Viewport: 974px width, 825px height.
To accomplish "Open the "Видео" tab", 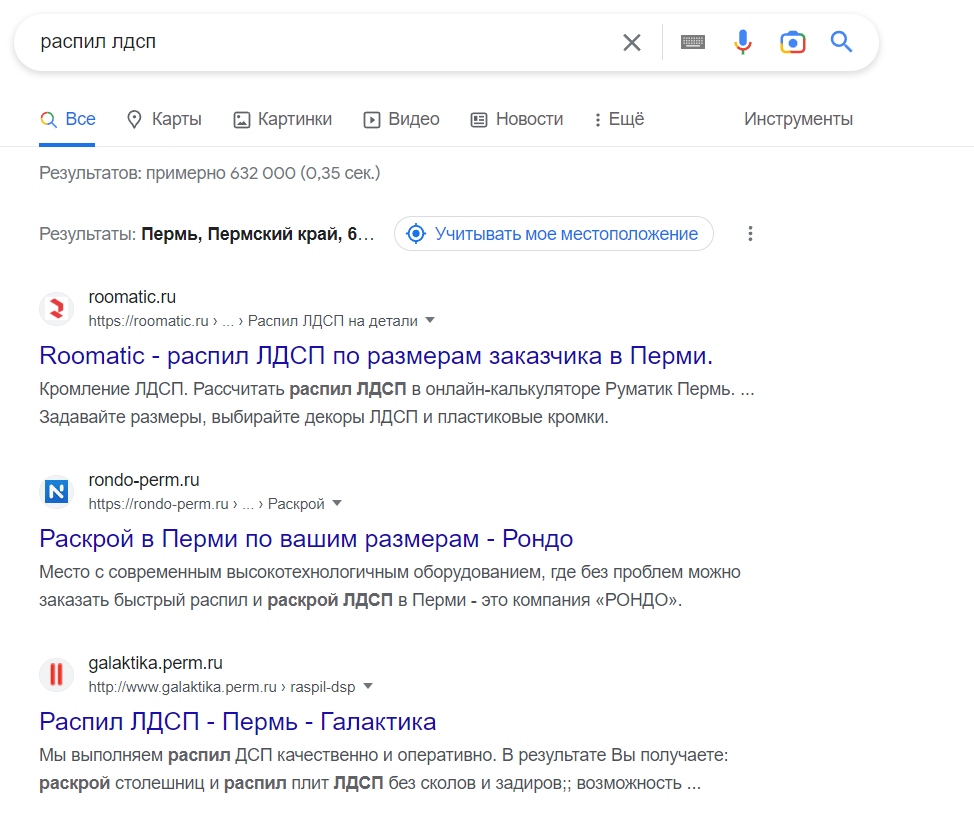I will pyautogui.click(x=401, y=119).
